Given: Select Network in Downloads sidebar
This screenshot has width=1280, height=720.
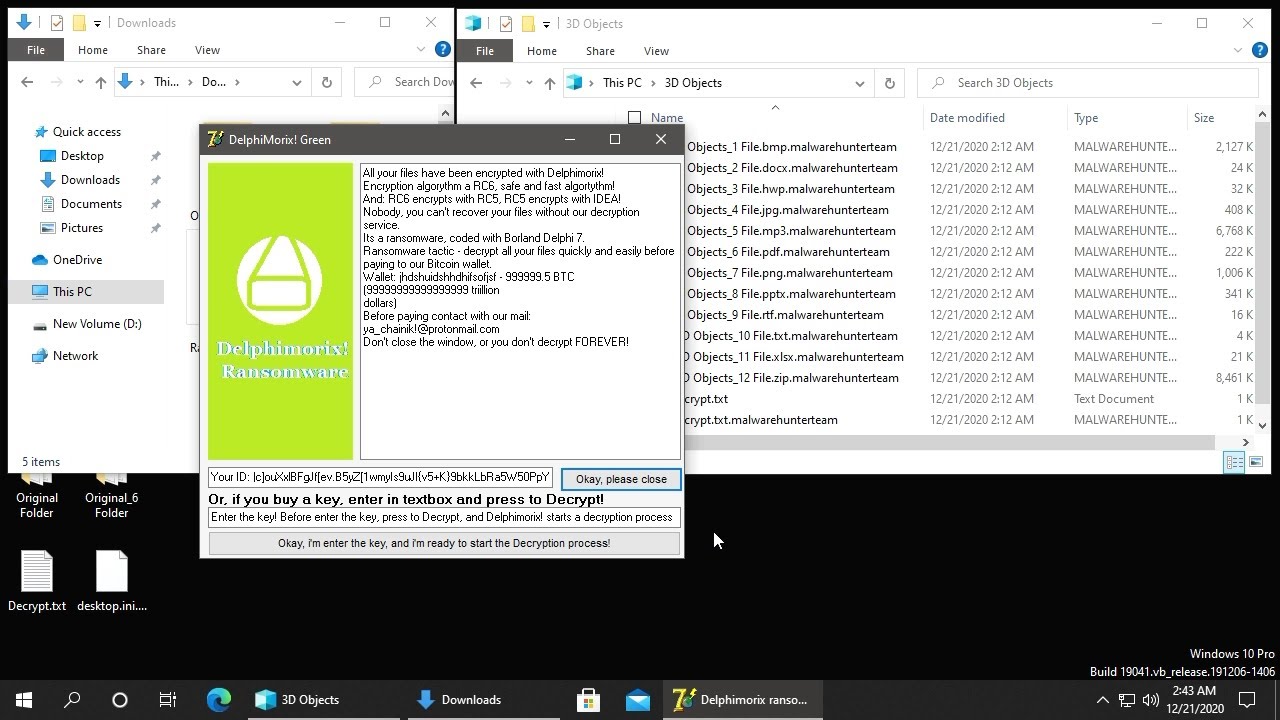Looking at the screenshot, I should tap(75, 356).
